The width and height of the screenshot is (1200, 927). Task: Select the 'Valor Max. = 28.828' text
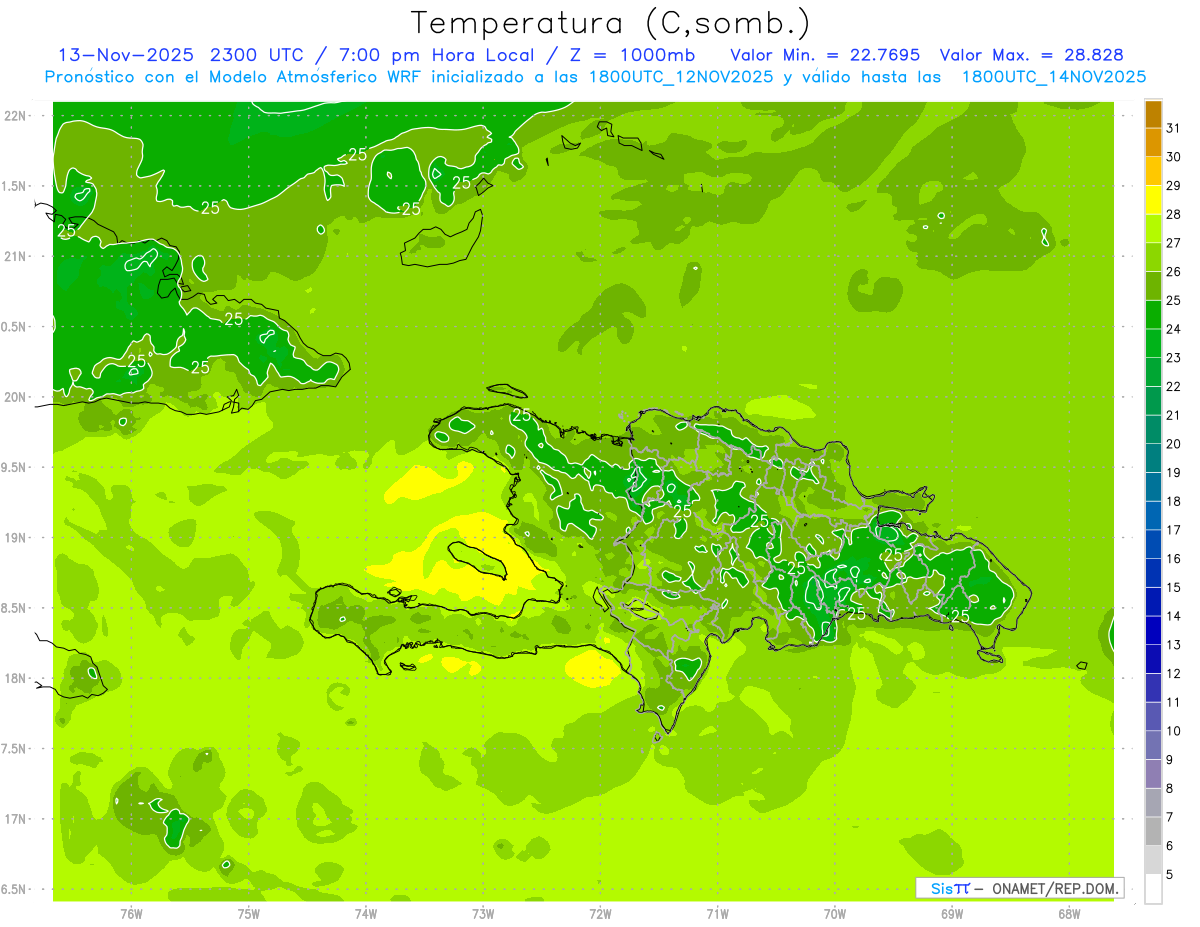(x=1031, y=54)
